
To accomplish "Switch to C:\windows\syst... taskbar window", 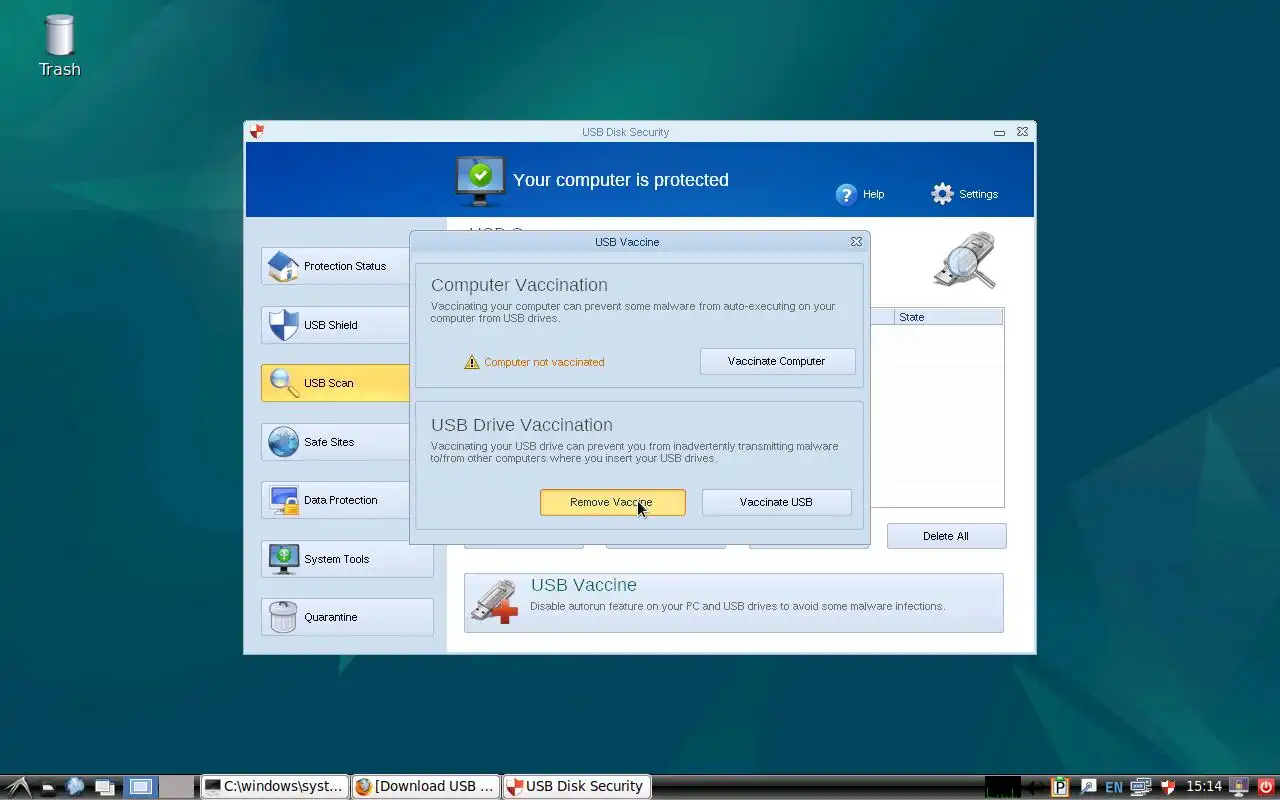I will [x=275, y=787].
